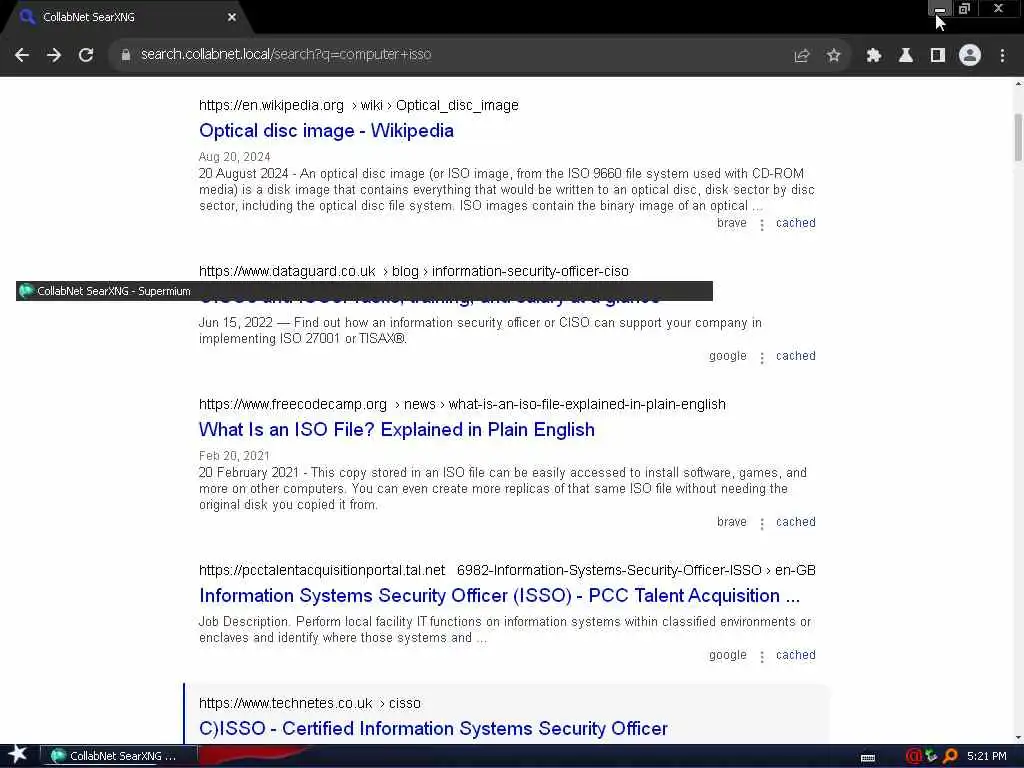The width and height of the screenshot is (1024, 768).
Task: Restore down the browser window
Action: point(965,8)
